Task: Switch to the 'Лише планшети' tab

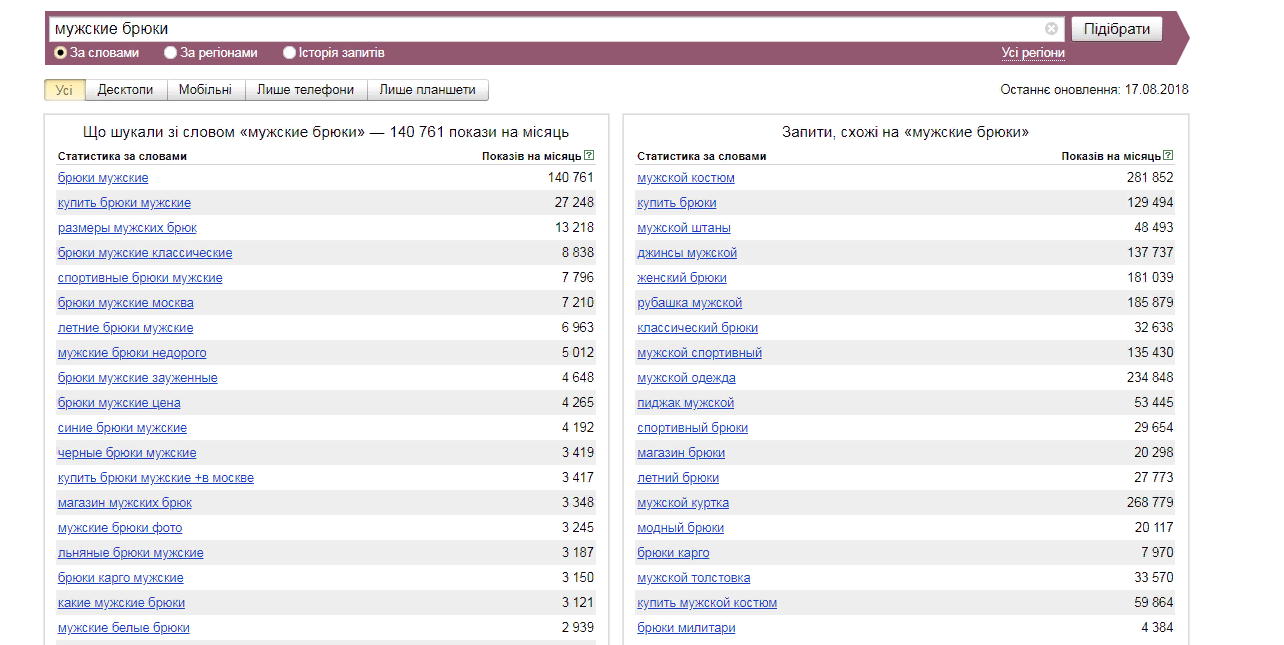Action: [428, 90]
